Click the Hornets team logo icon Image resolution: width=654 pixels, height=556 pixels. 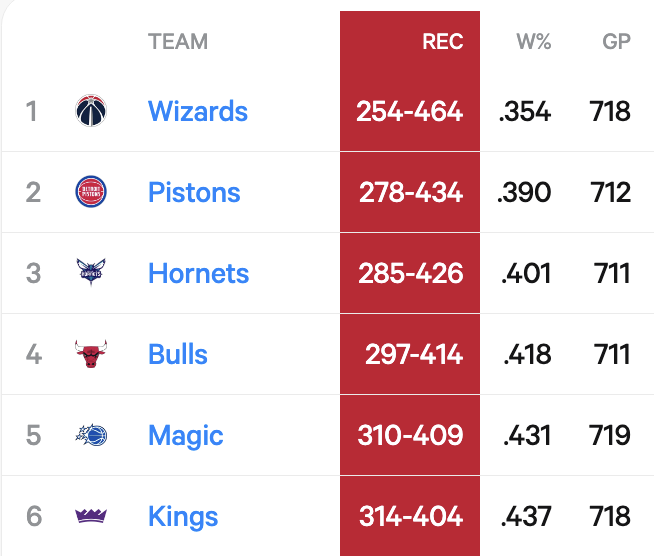(x=91, y=273)
